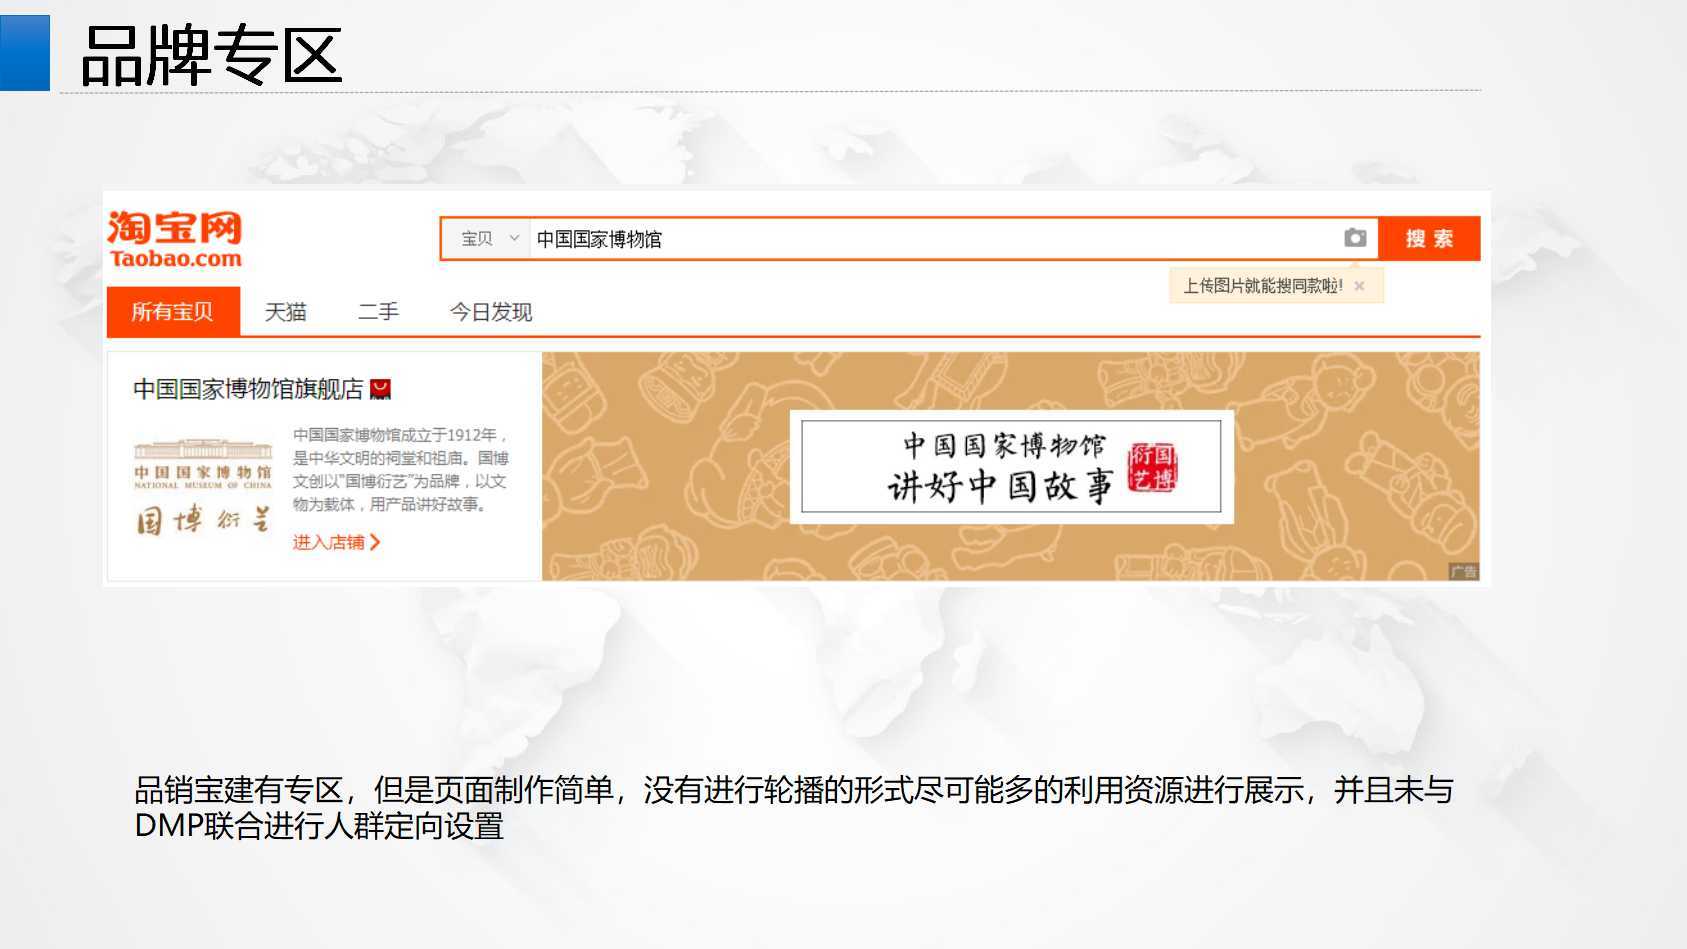Click the Tmall badge beside the flagship store name
1687x949 pixels.
click(x=380, y=389)
